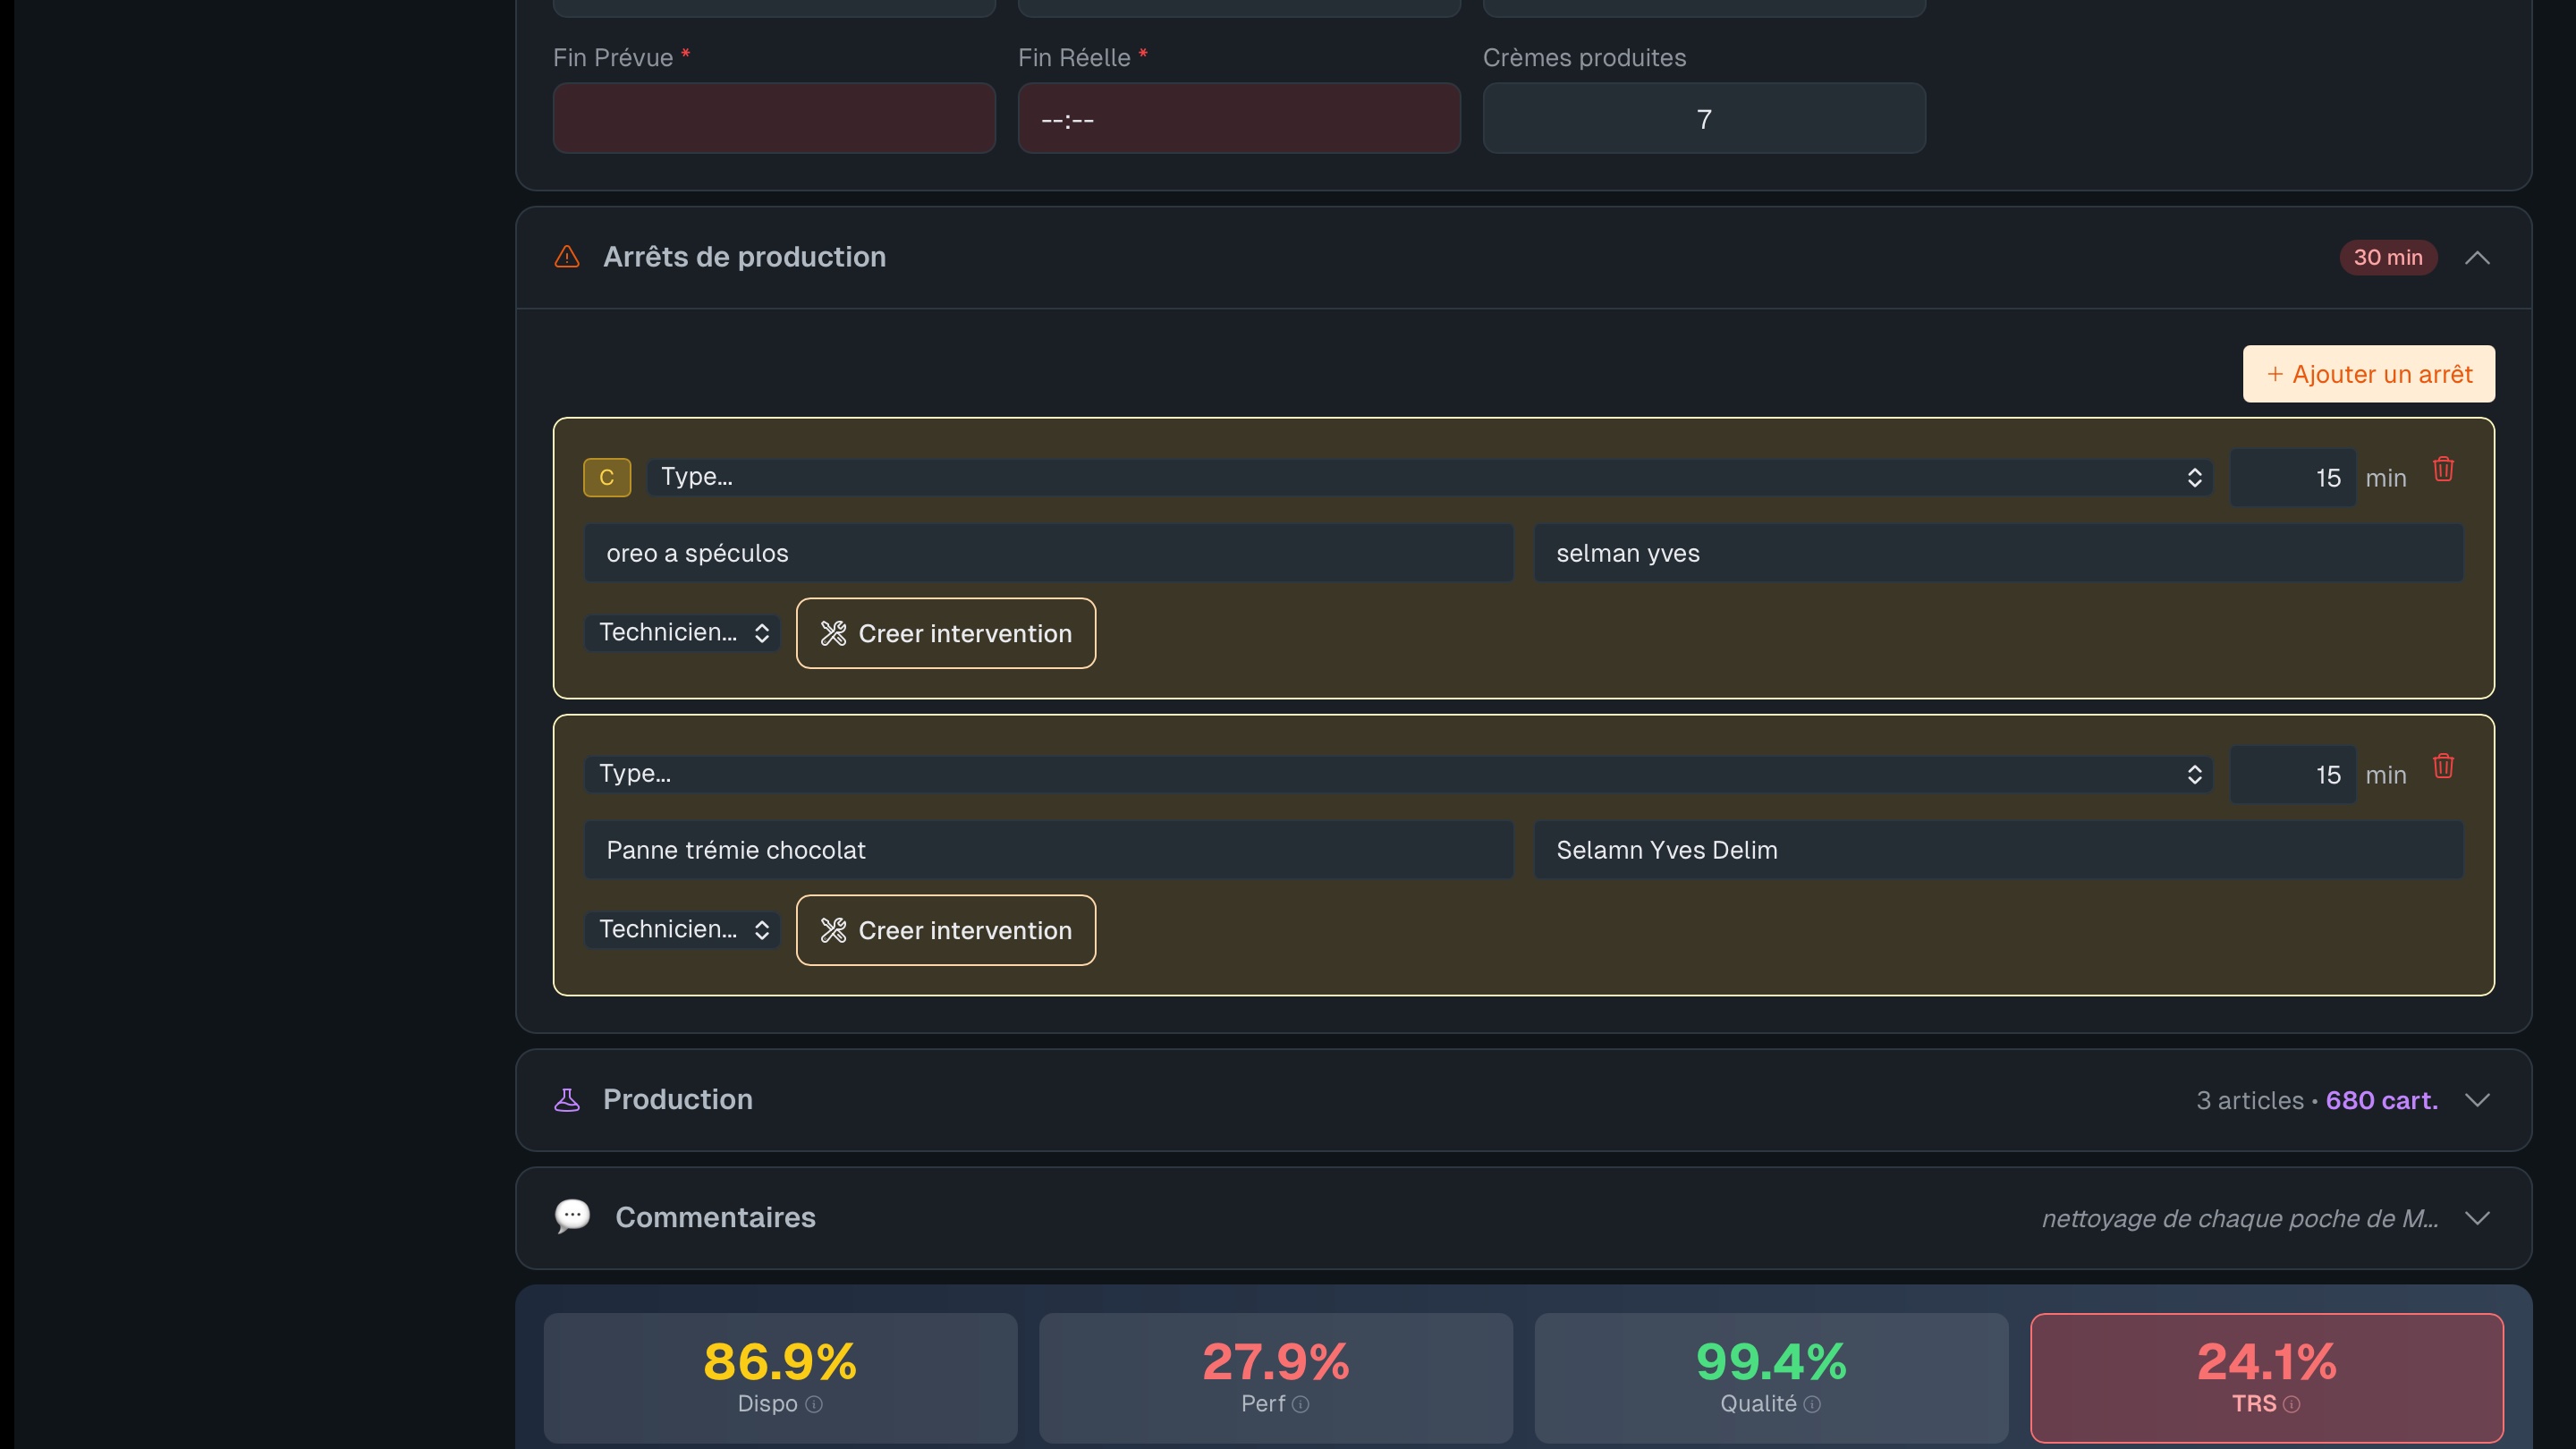Click Ajouter un arrêt button

pos(2368,374)
